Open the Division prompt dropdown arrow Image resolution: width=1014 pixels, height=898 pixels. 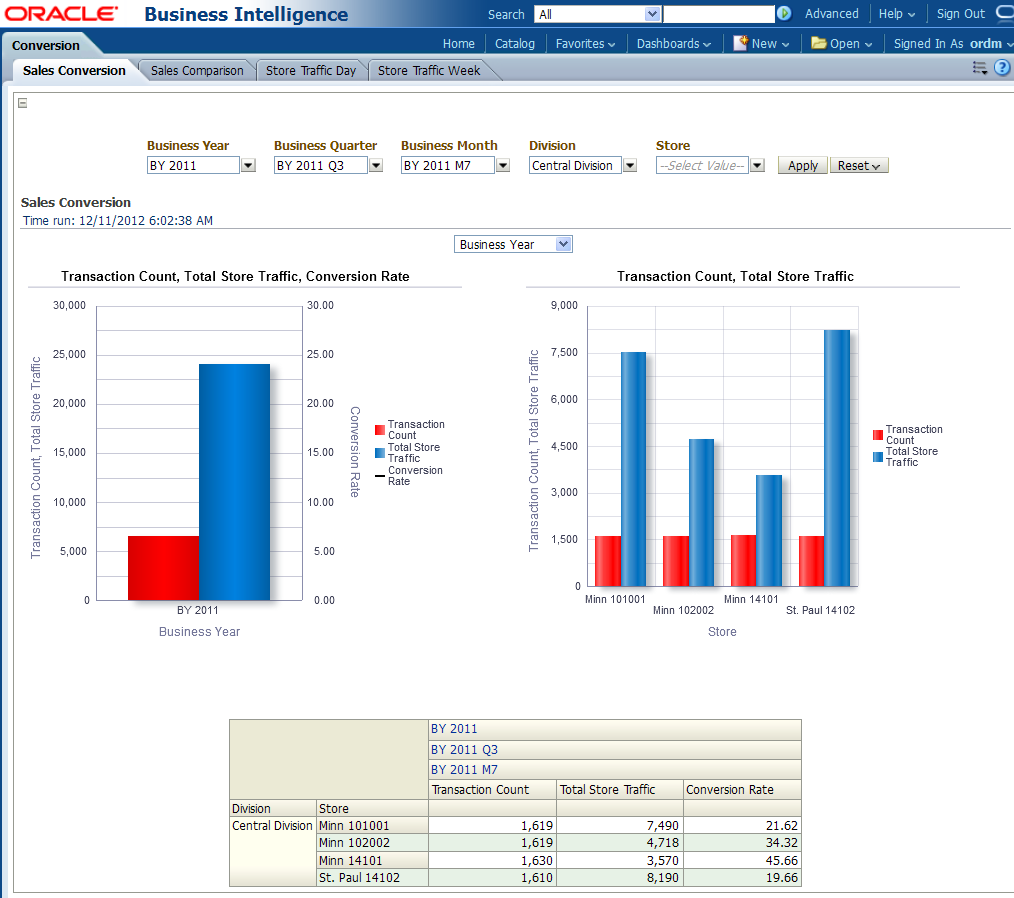point(630,166)
